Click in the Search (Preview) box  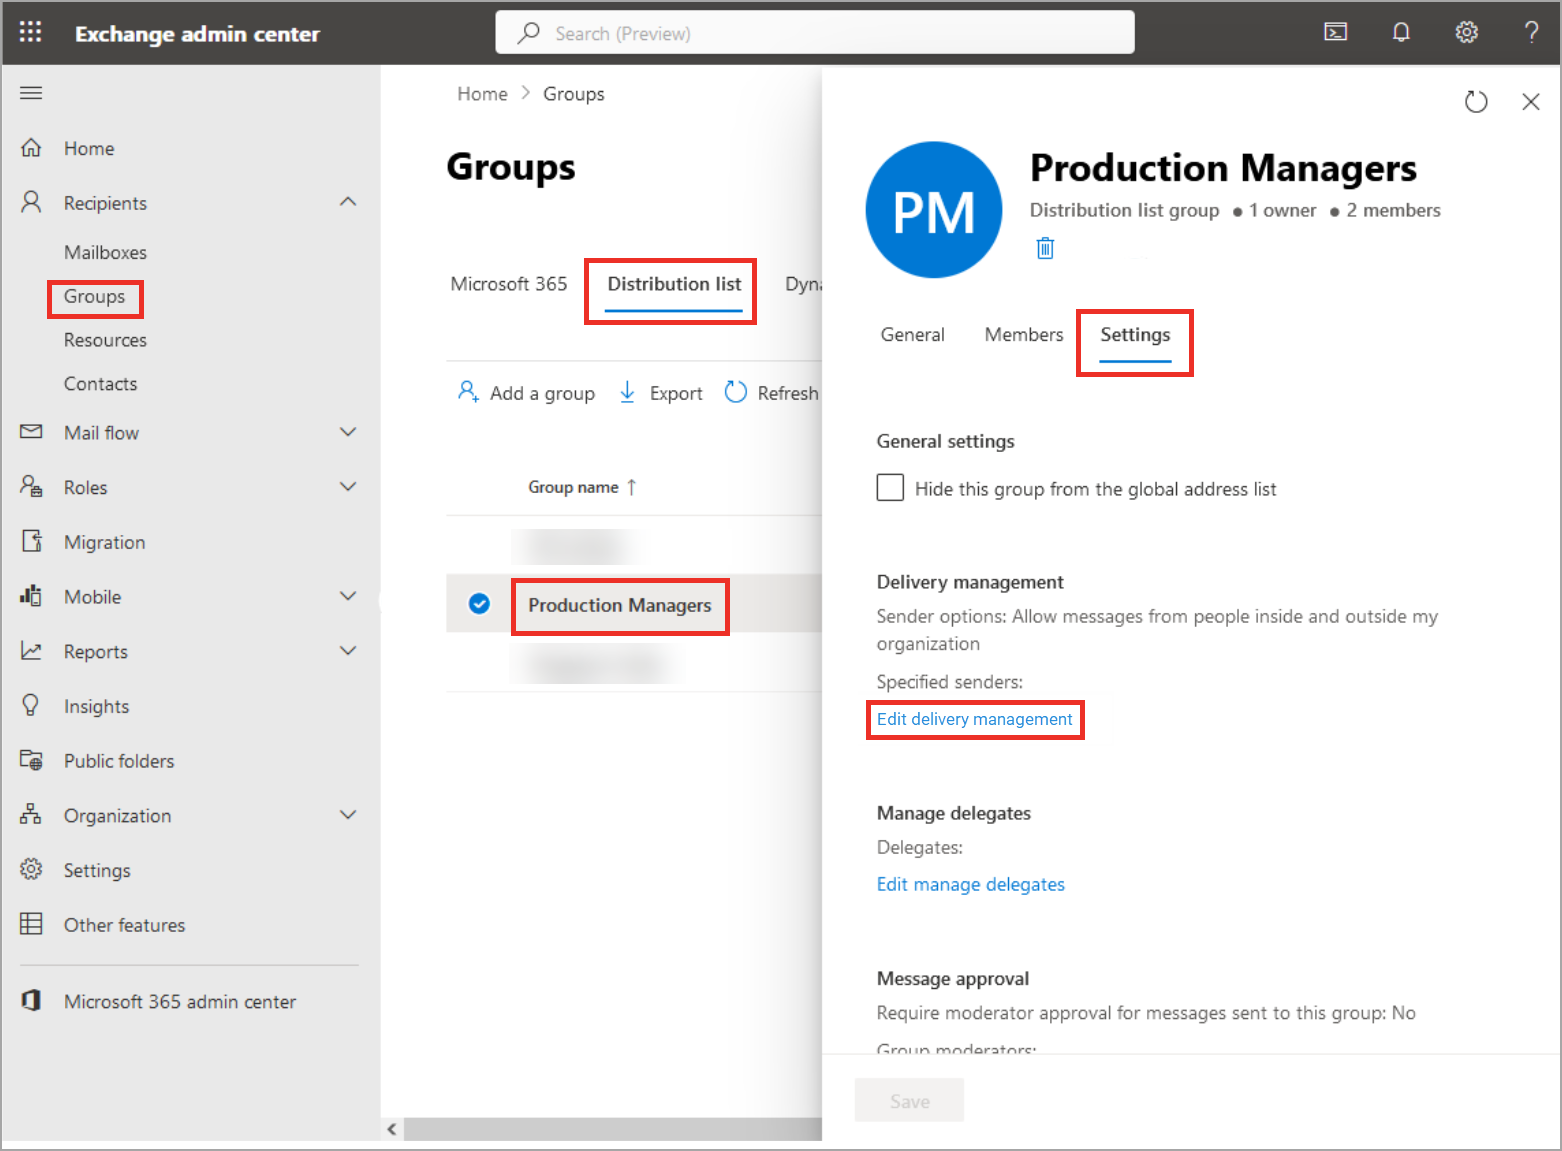815,33
